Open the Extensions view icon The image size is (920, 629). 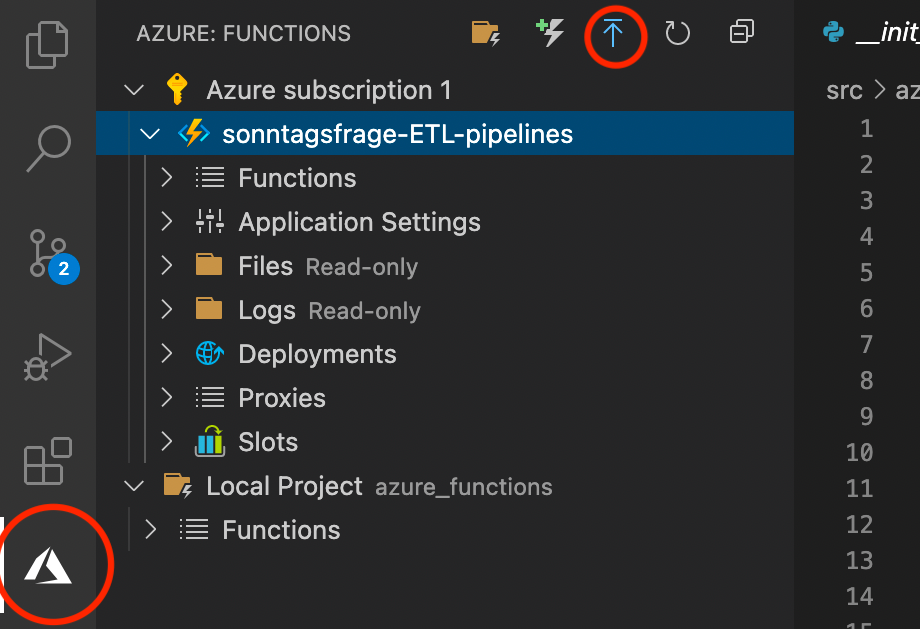(47, 462)
